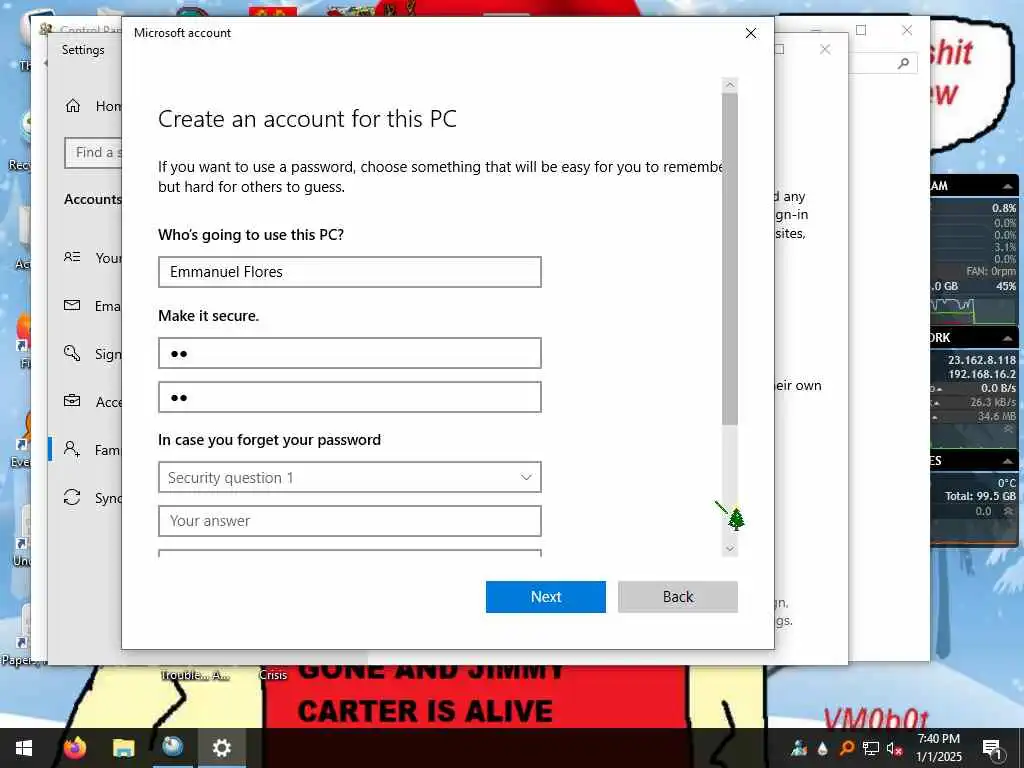
Task: Collapse the RAM section in the gadget
Action: click(x=1007, y=186)
